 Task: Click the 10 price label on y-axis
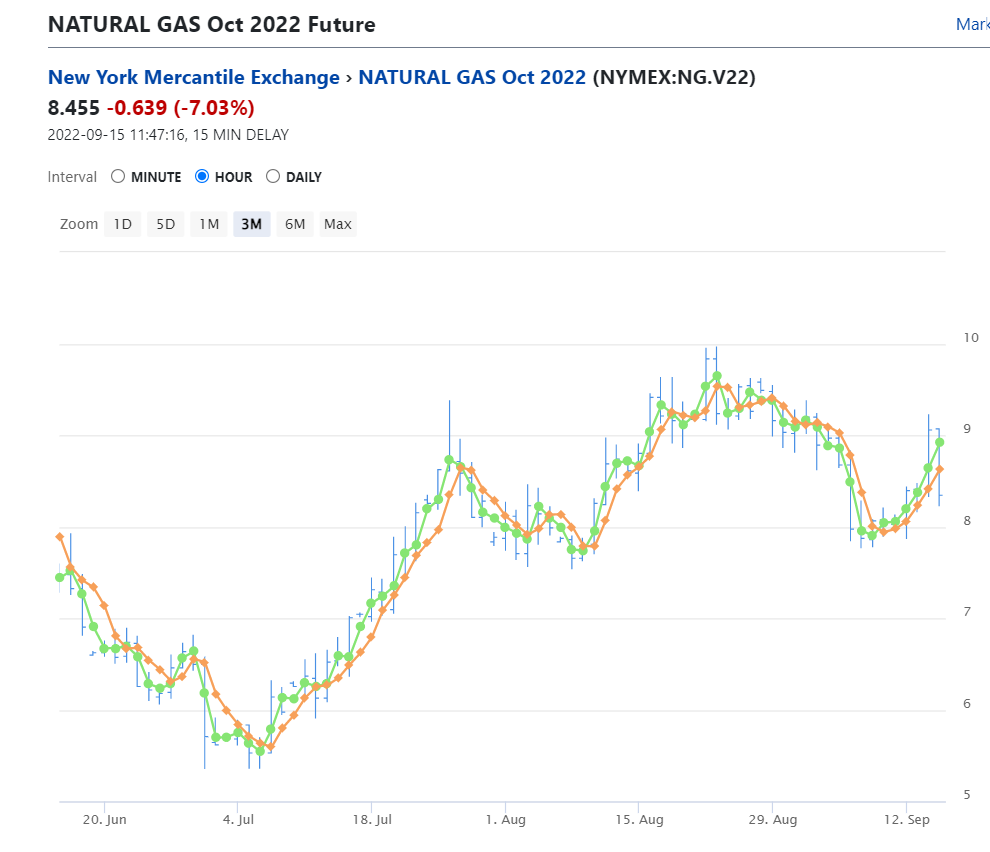coord(971,338)
